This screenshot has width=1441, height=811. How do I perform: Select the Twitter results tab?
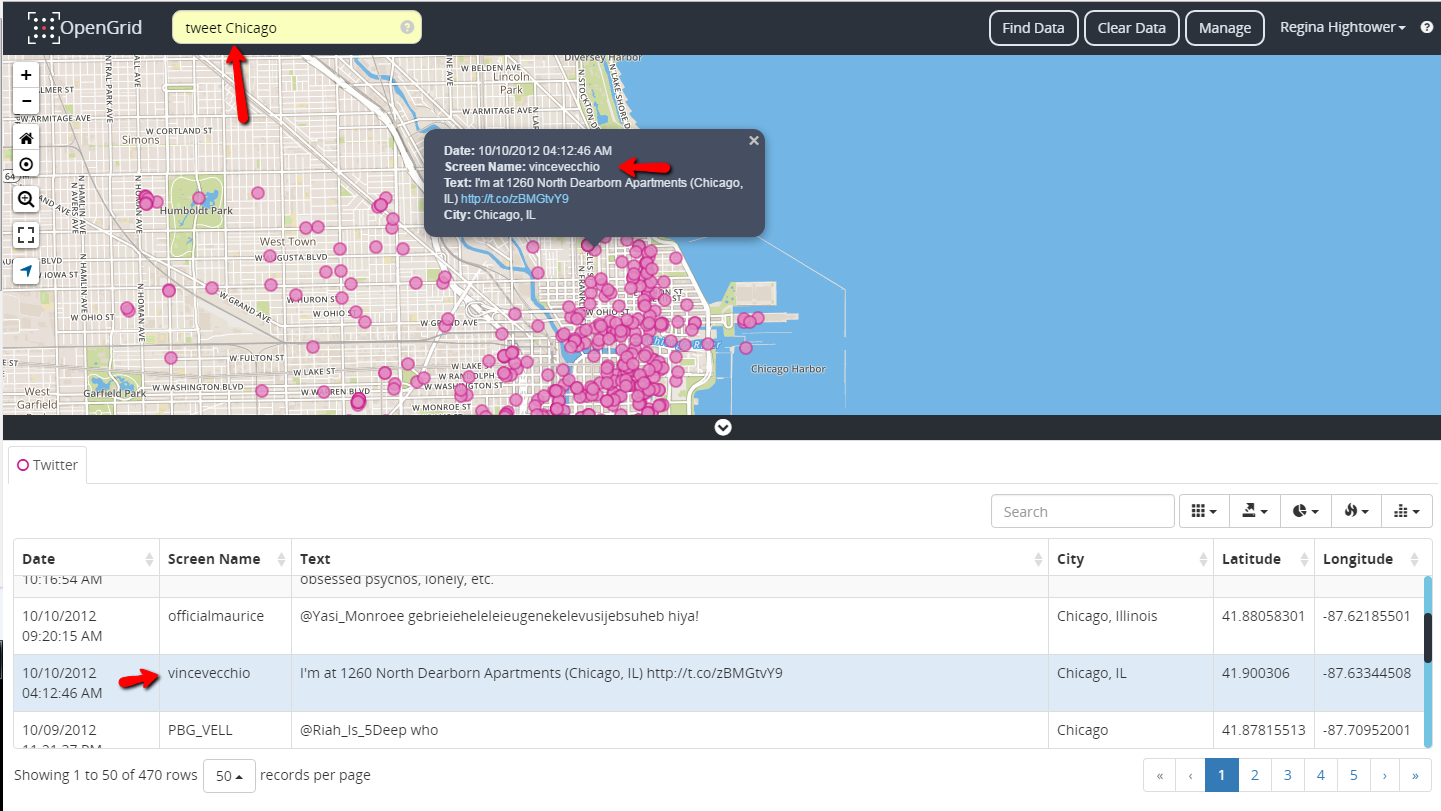(47, 465)
